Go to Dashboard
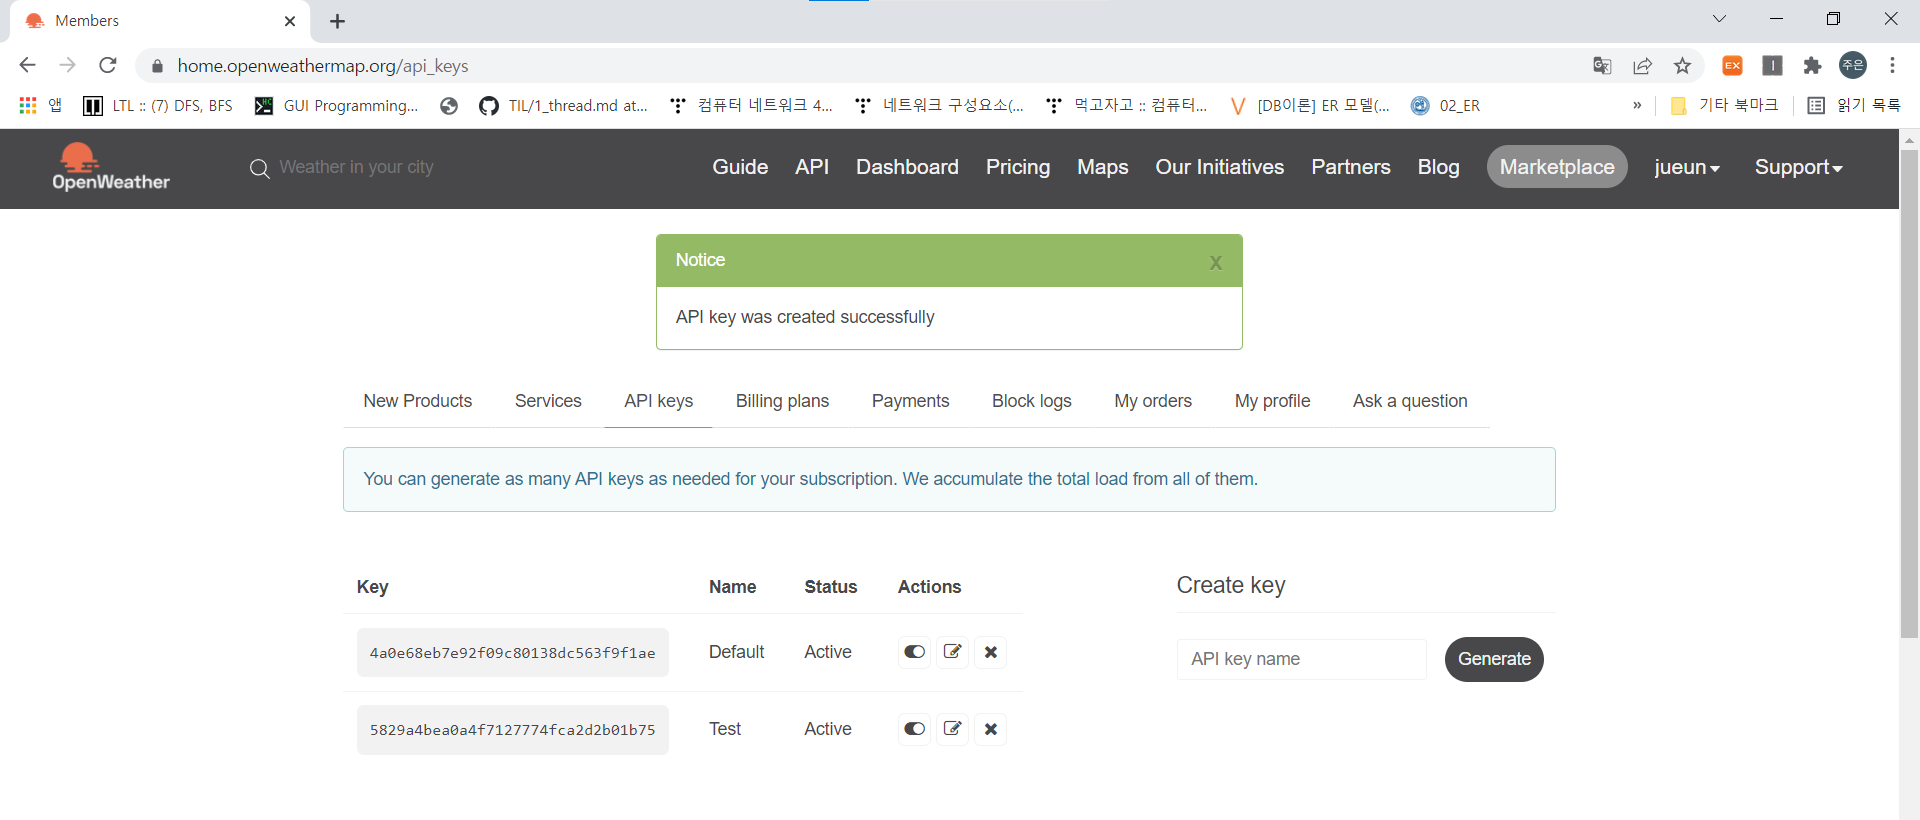Image resolution: width=1920 pixels, height=820 pixels. tap(907, 167)
